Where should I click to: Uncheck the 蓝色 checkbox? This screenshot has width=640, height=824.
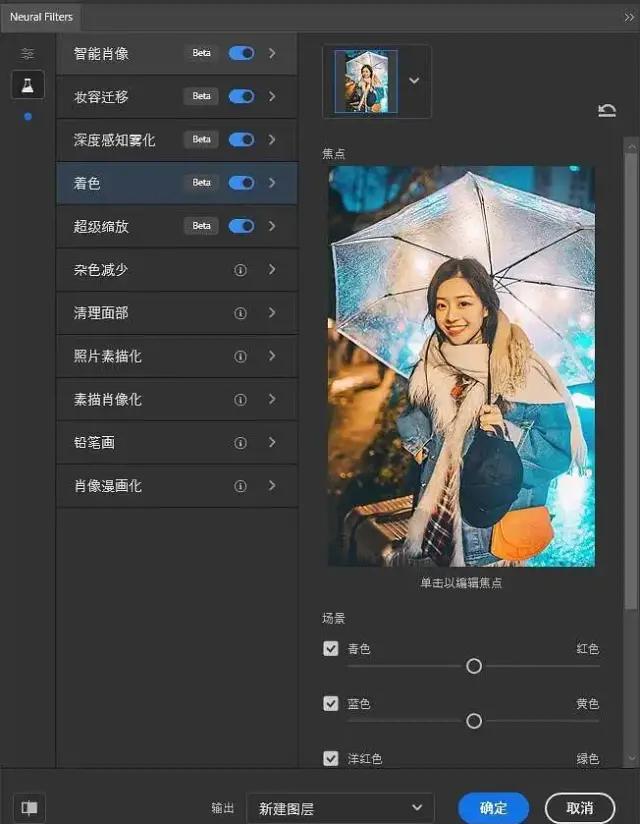331,703
